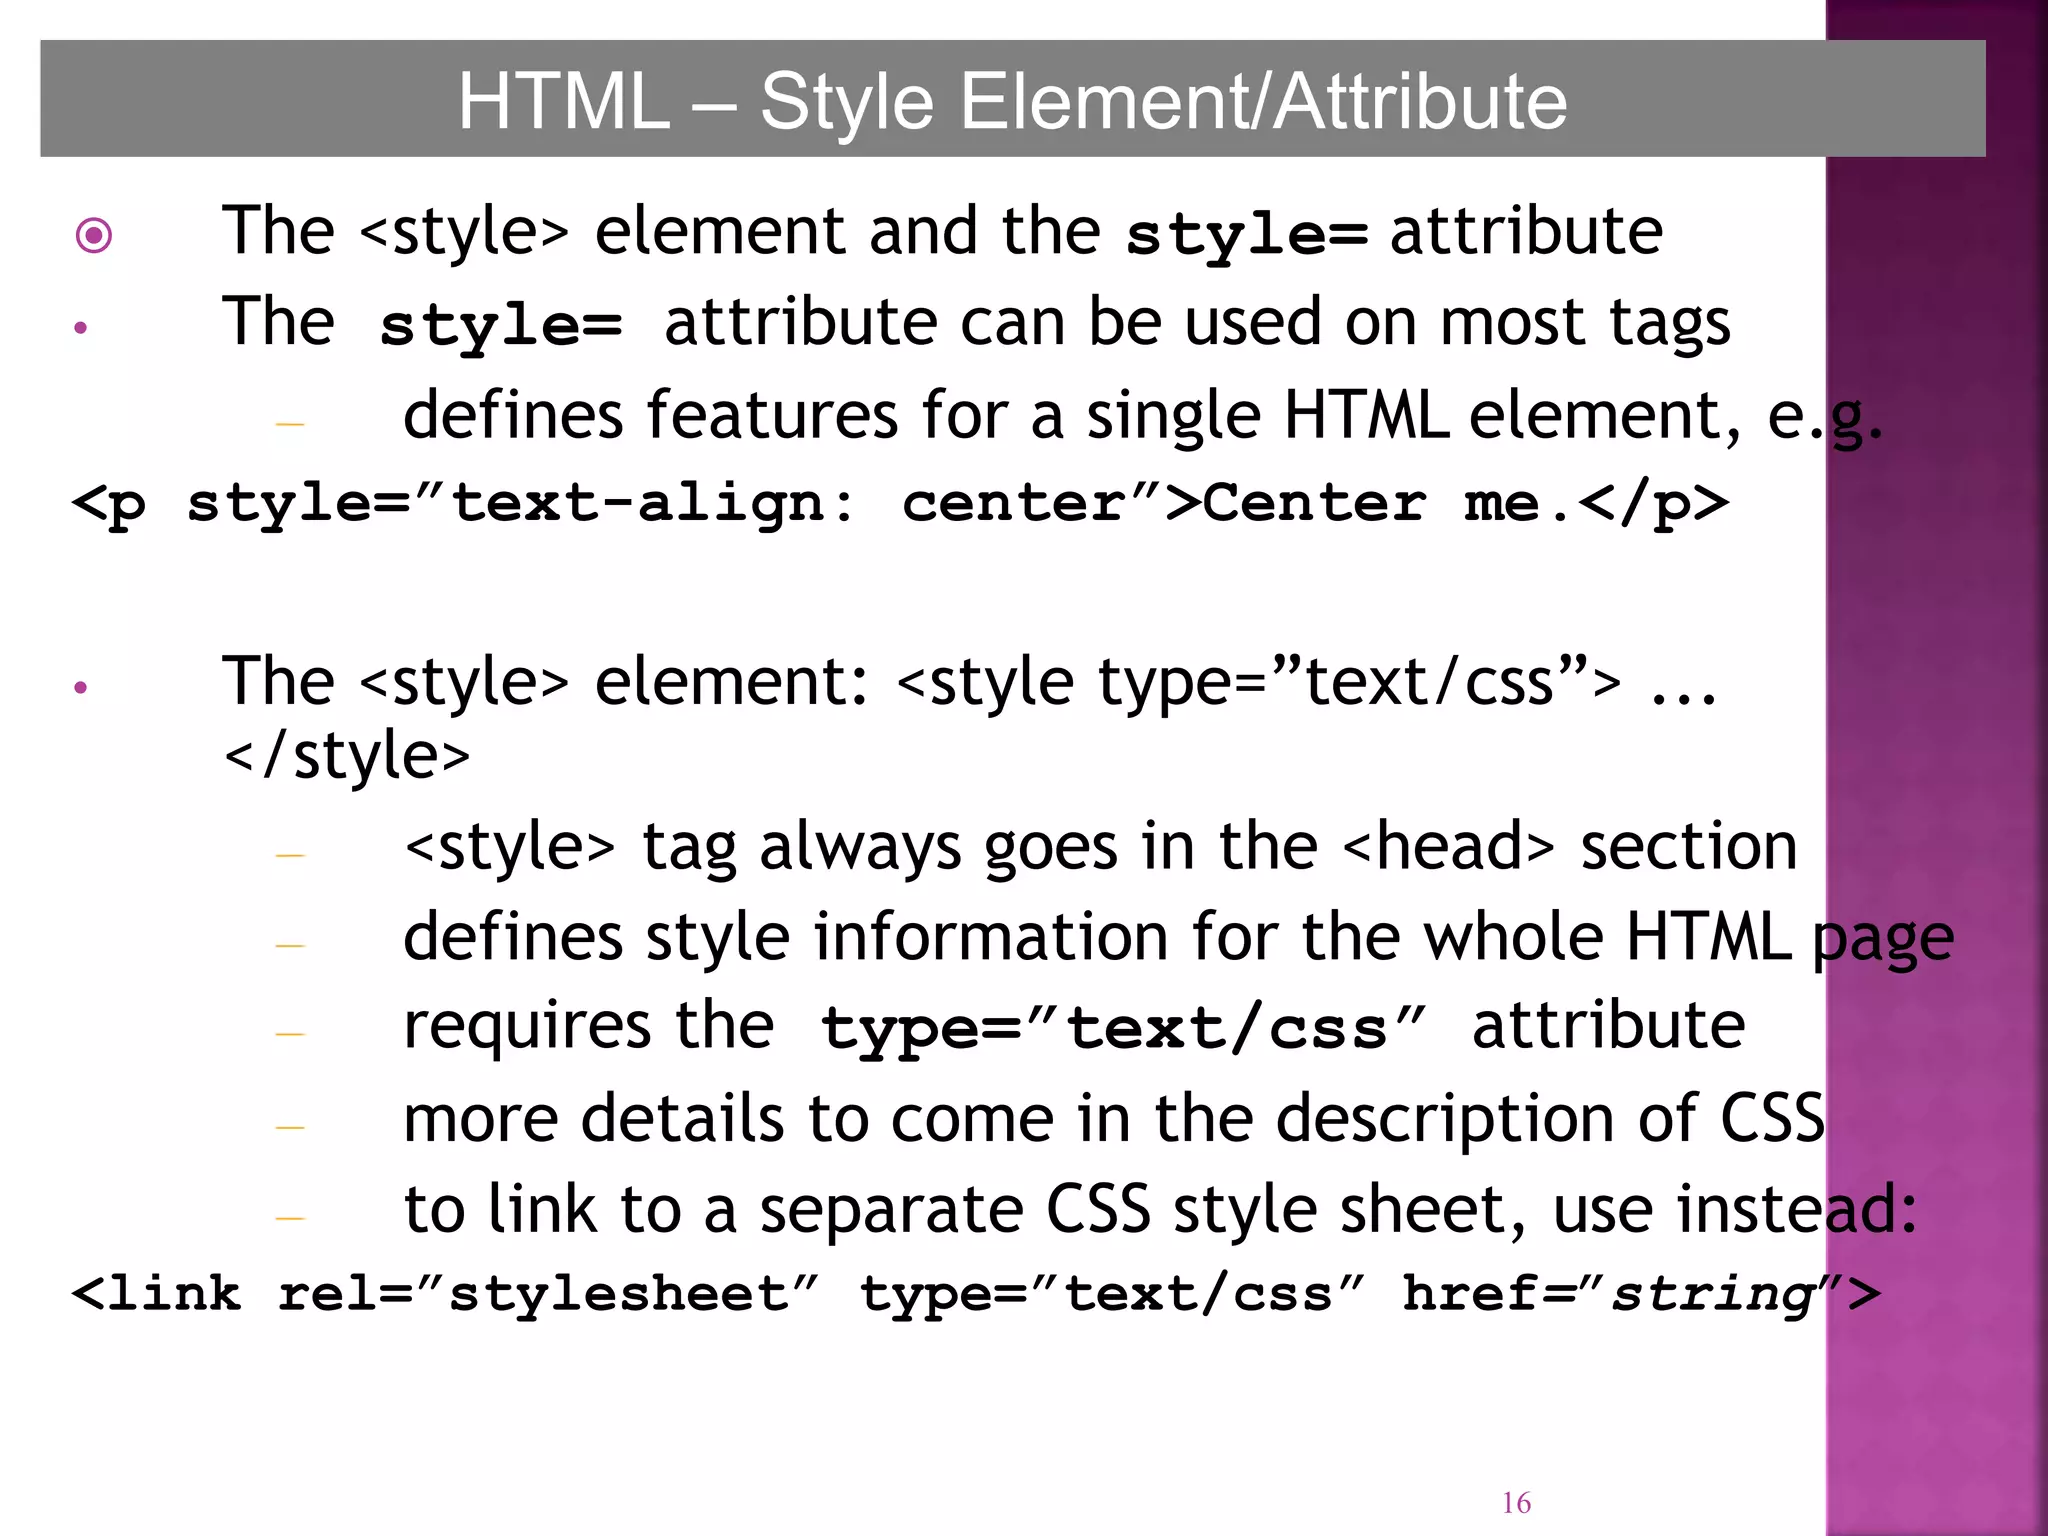Viewport: 2048px width, 1536px height.
Task: Click the line 'The <style> element and the style= attribute'
Action: (x=942, y=232)
